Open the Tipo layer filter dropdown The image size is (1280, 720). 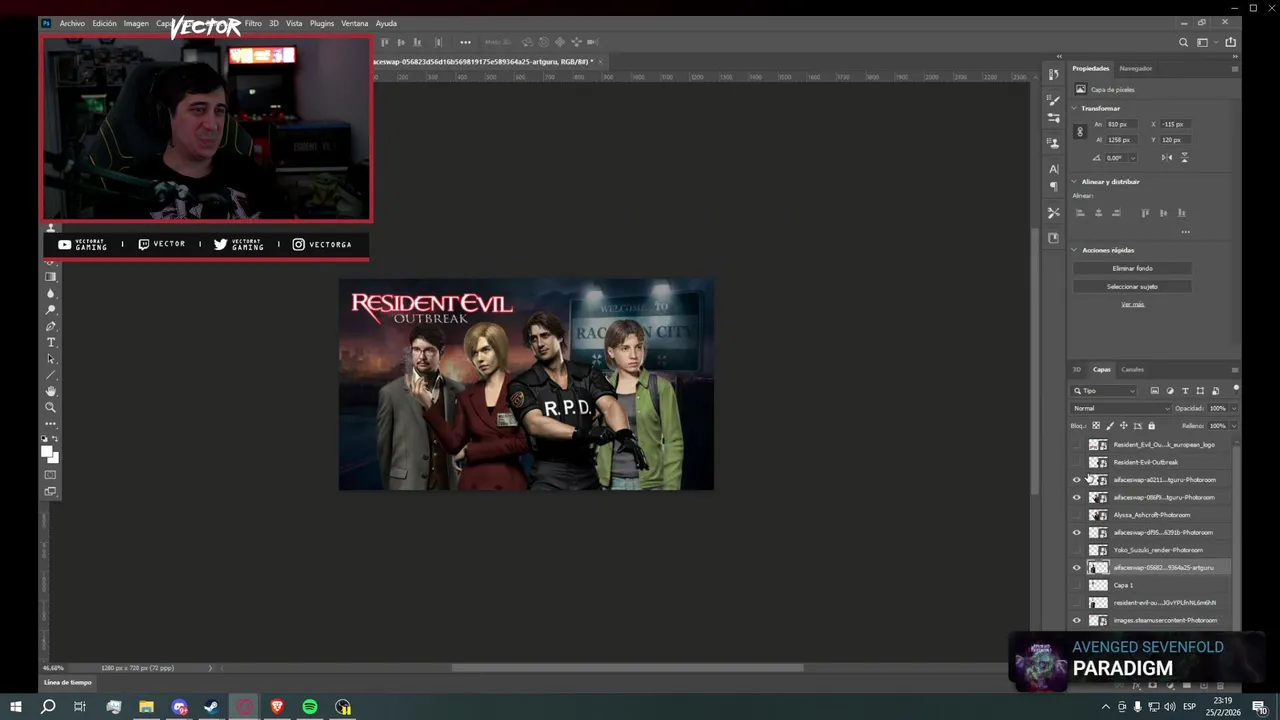point(1105,391)
